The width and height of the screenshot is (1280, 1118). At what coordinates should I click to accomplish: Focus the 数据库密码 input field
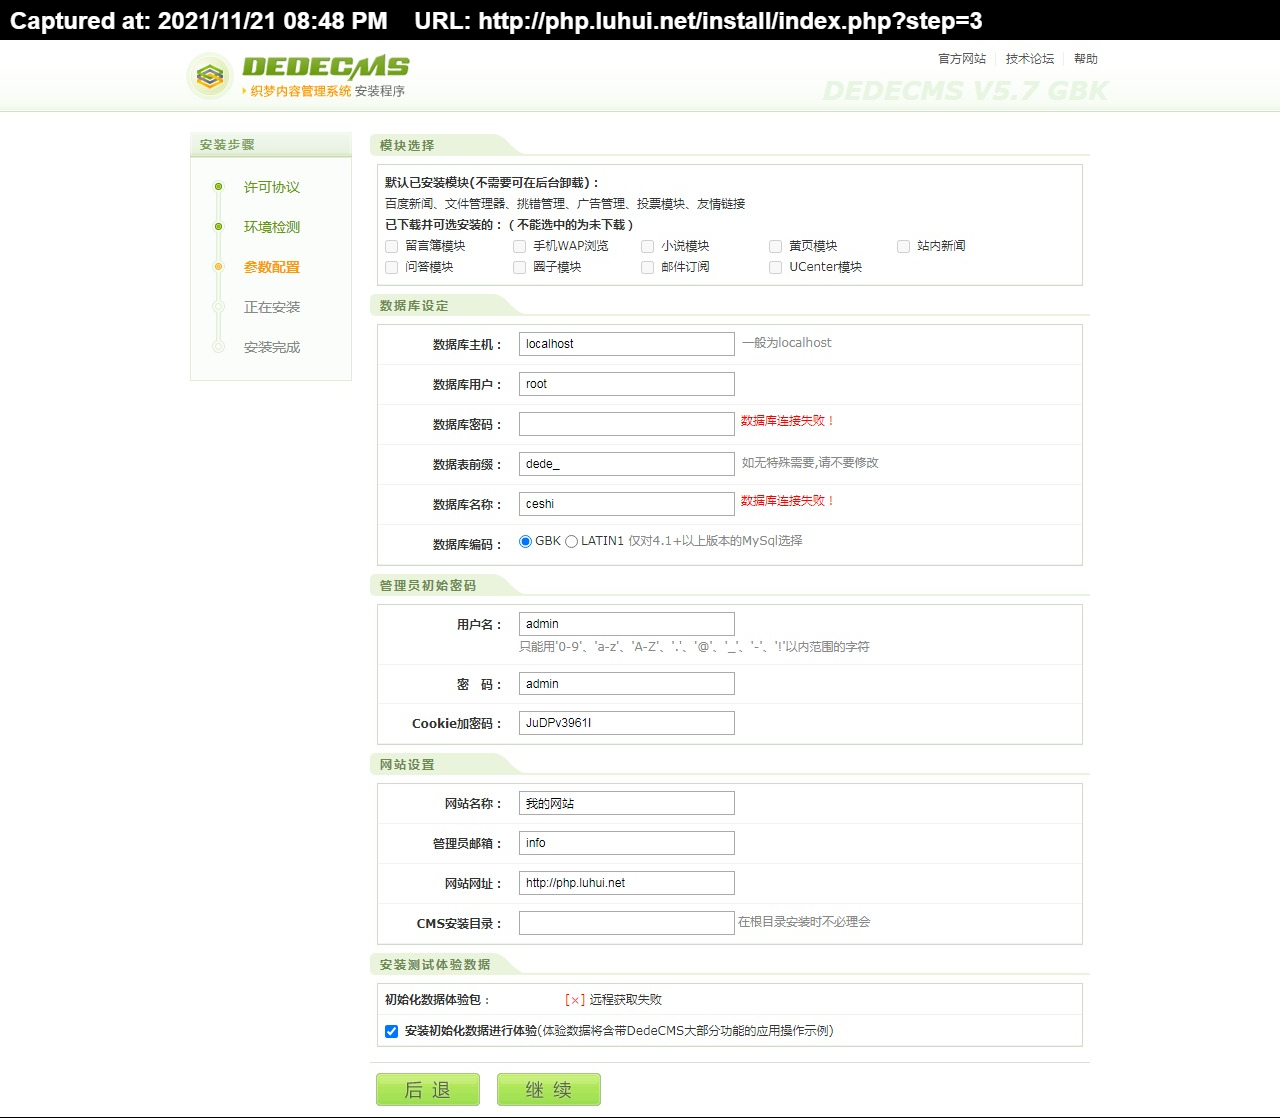pyautogui.click(x=627, y=424)
